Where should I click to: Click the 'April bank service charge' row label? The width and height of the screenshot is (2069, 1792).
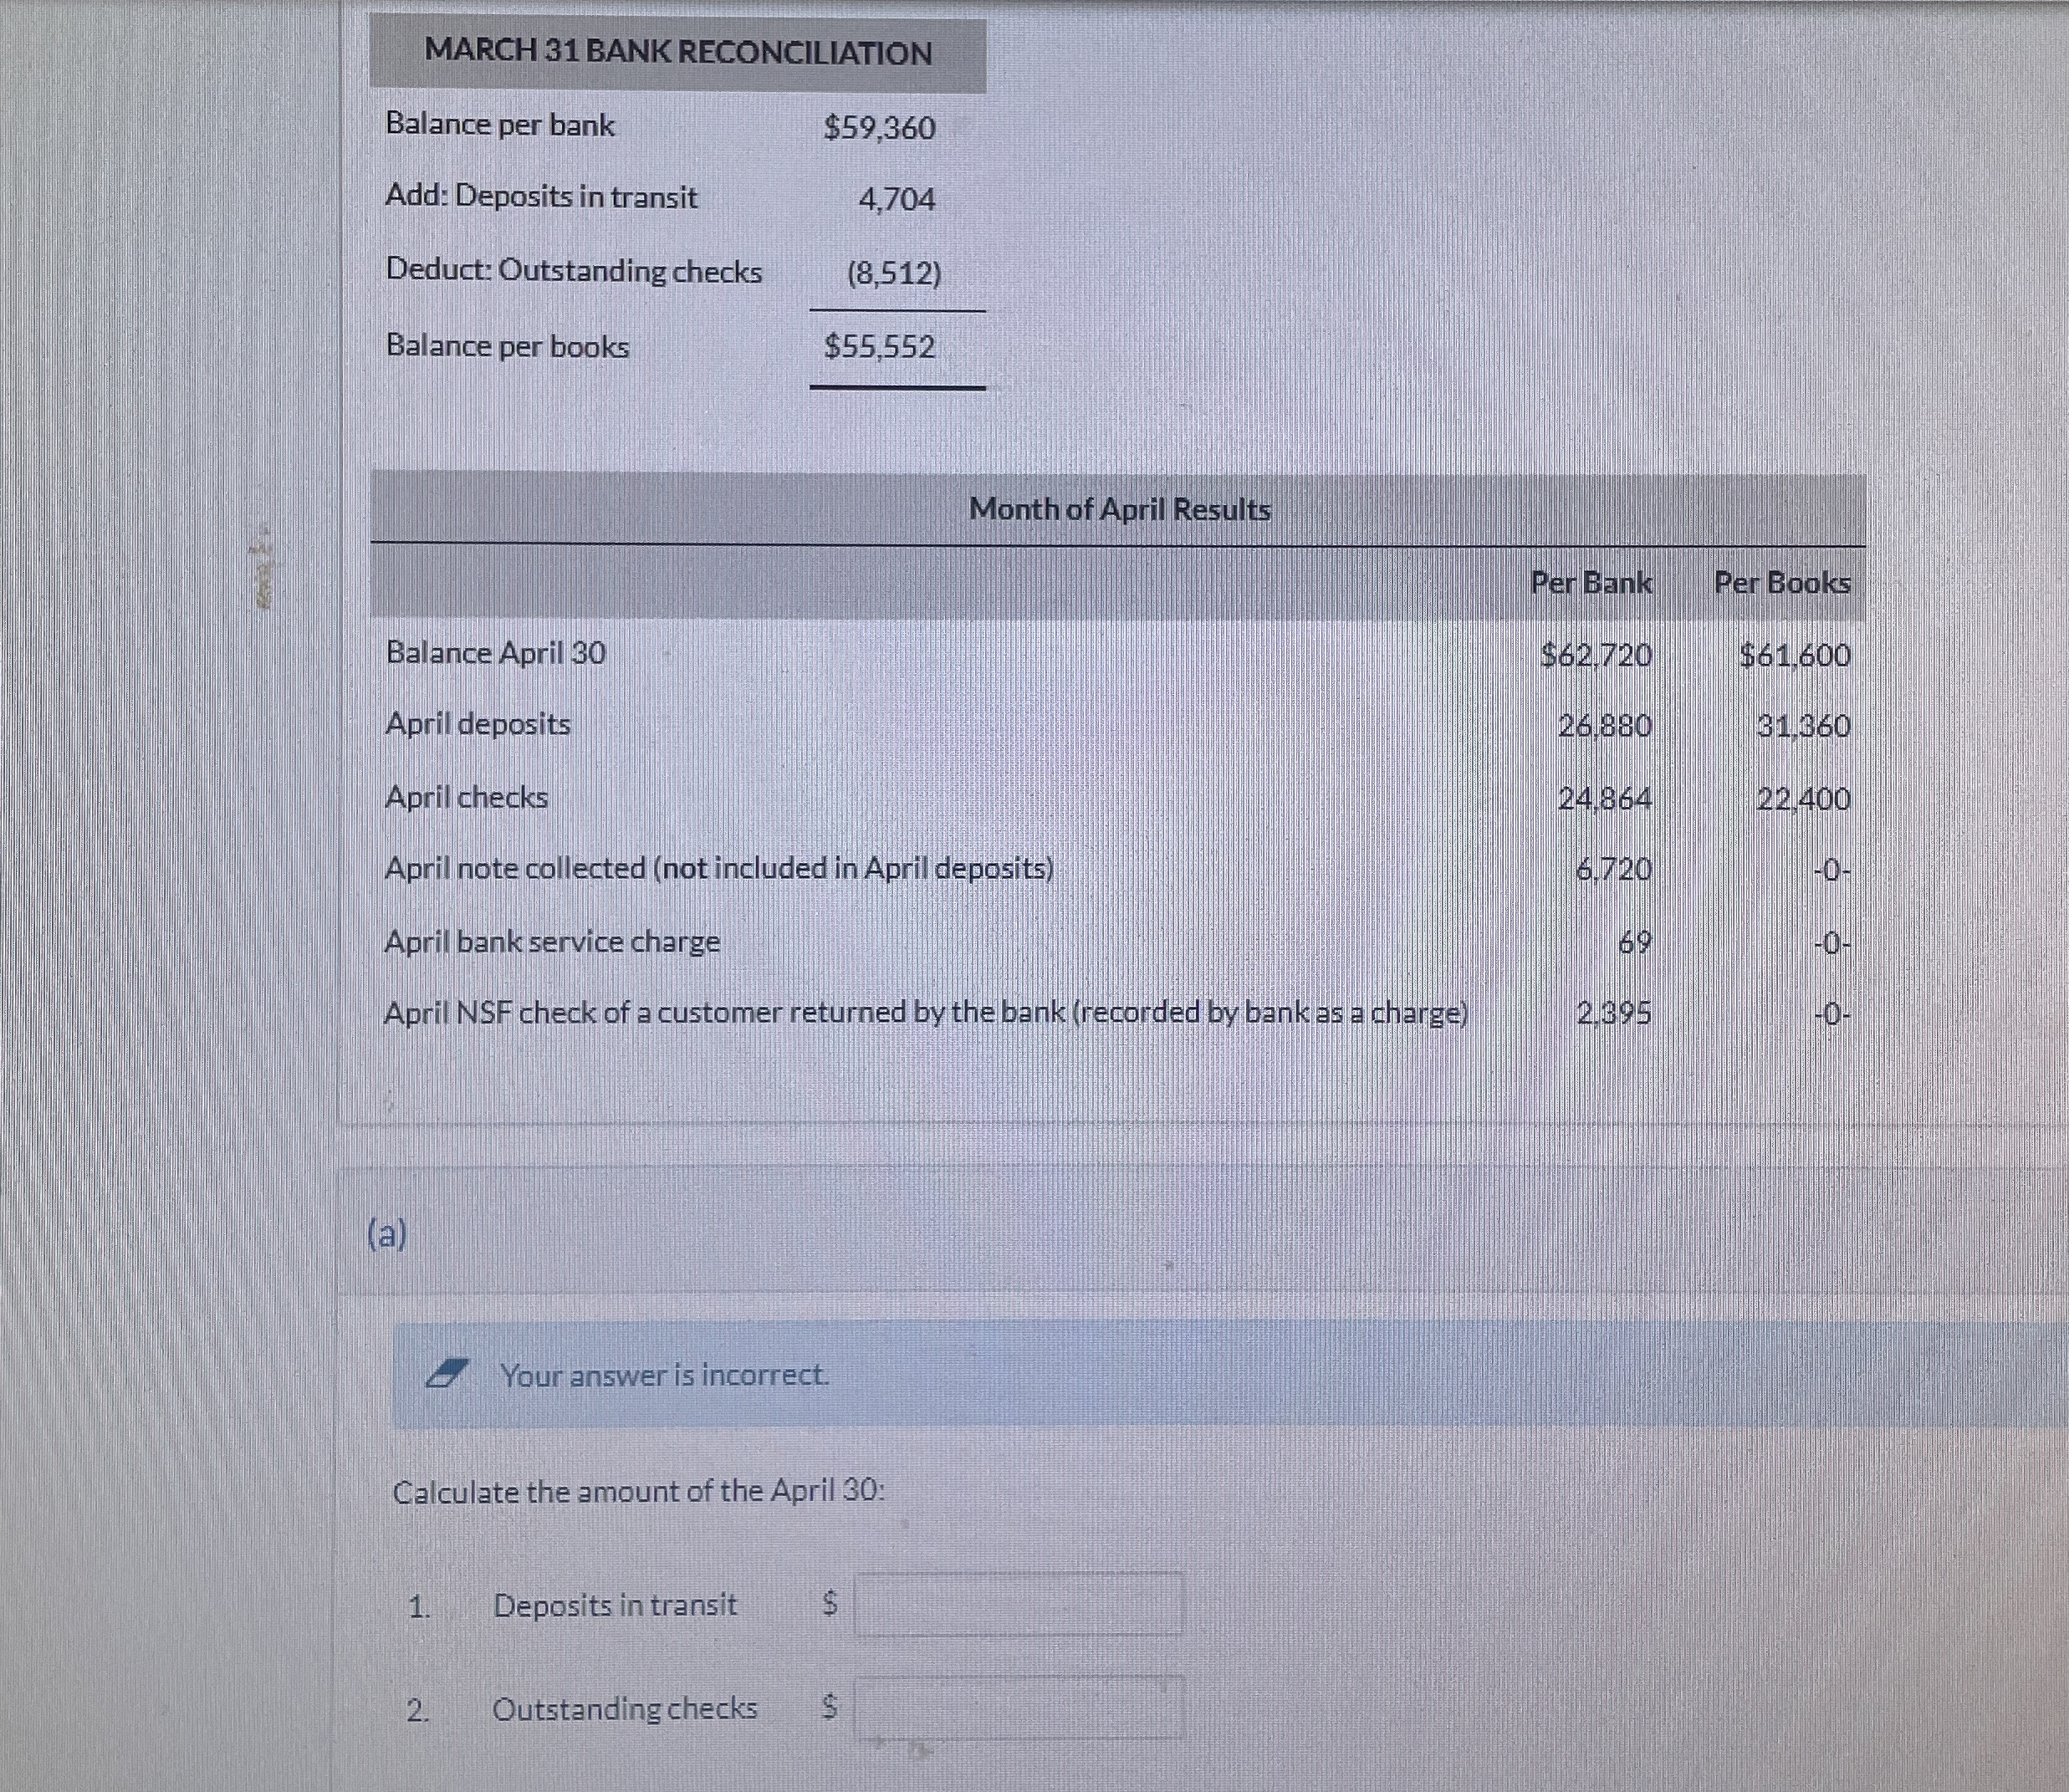[x=552, y=941]
